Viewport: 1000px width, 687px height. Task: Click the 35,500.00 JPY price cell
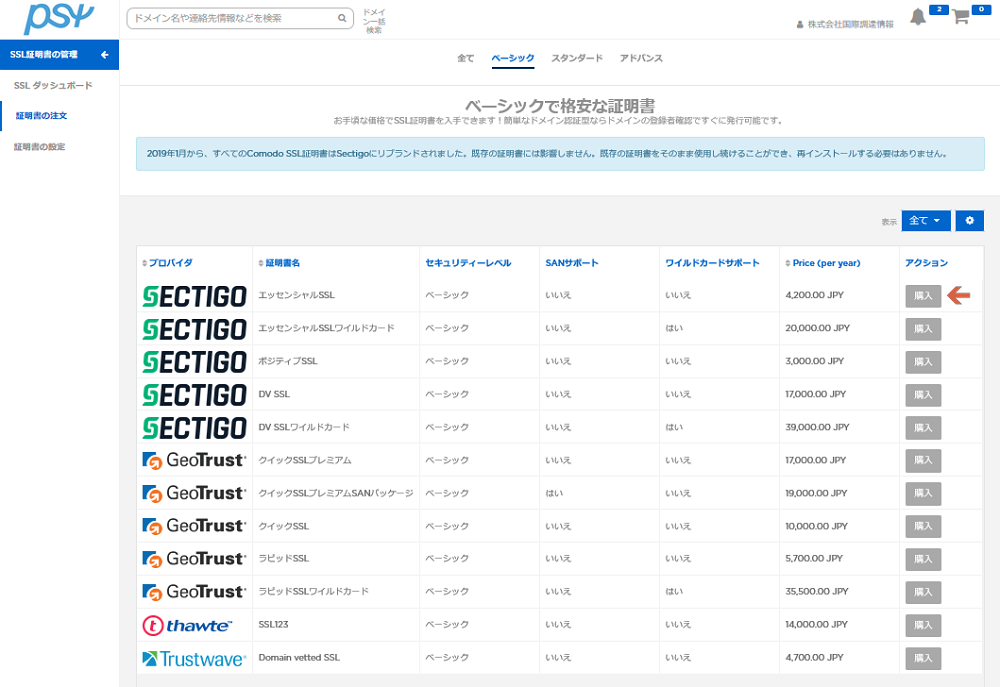point(817,591)
